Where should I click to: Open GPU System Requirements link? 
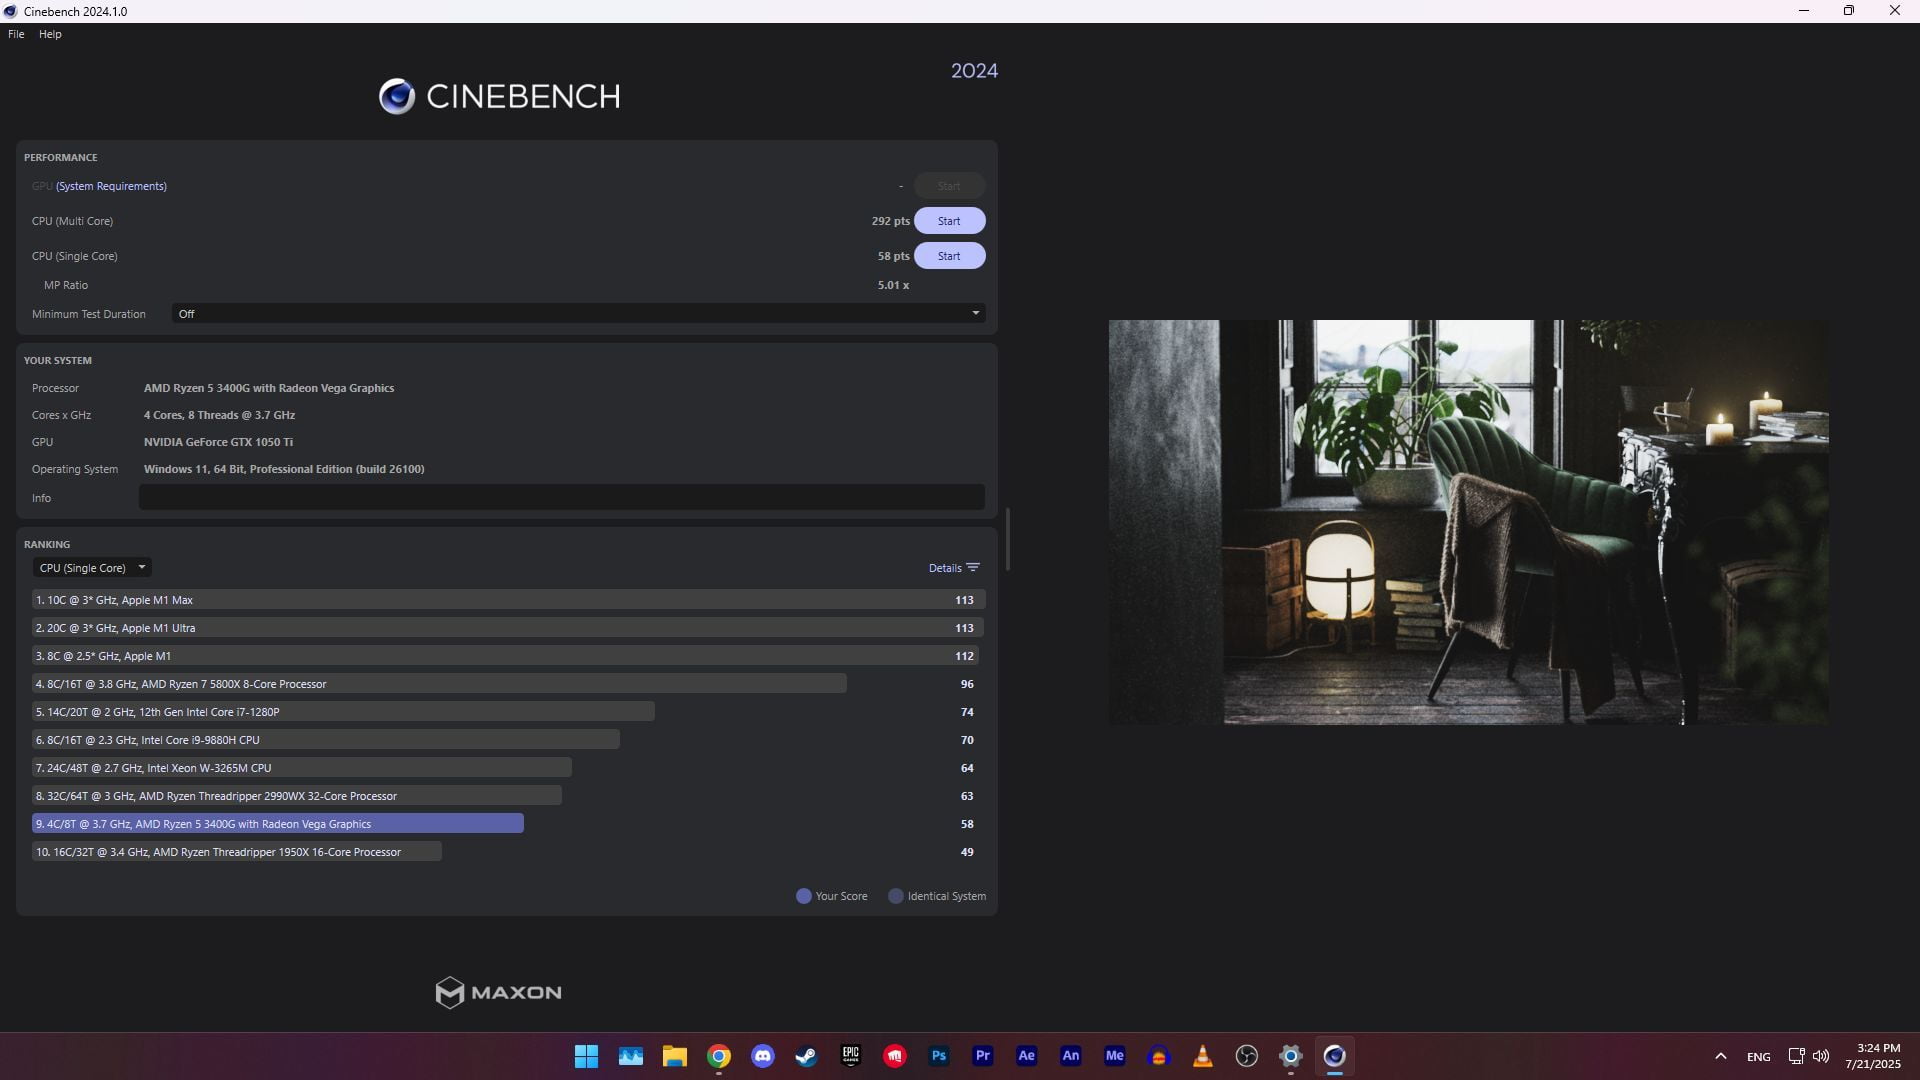[x=111, y=186]
